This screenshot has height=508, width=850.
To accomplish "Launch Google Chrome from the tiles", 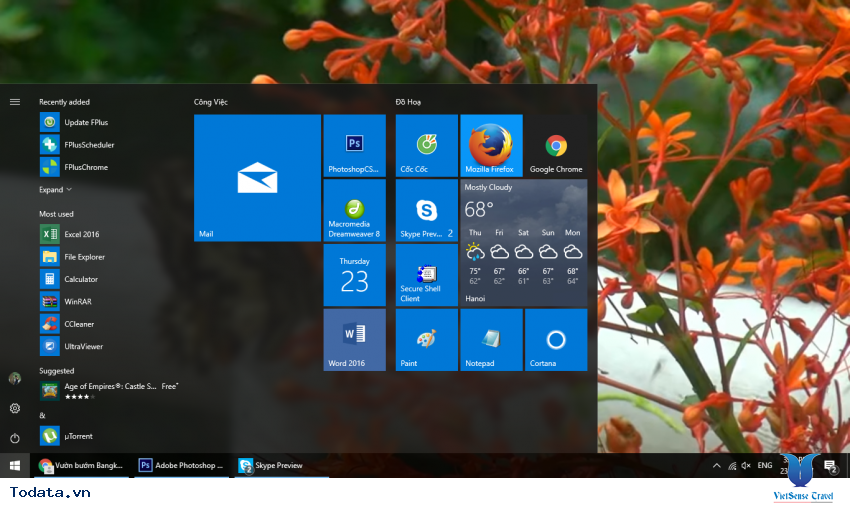I will (556, 145).
